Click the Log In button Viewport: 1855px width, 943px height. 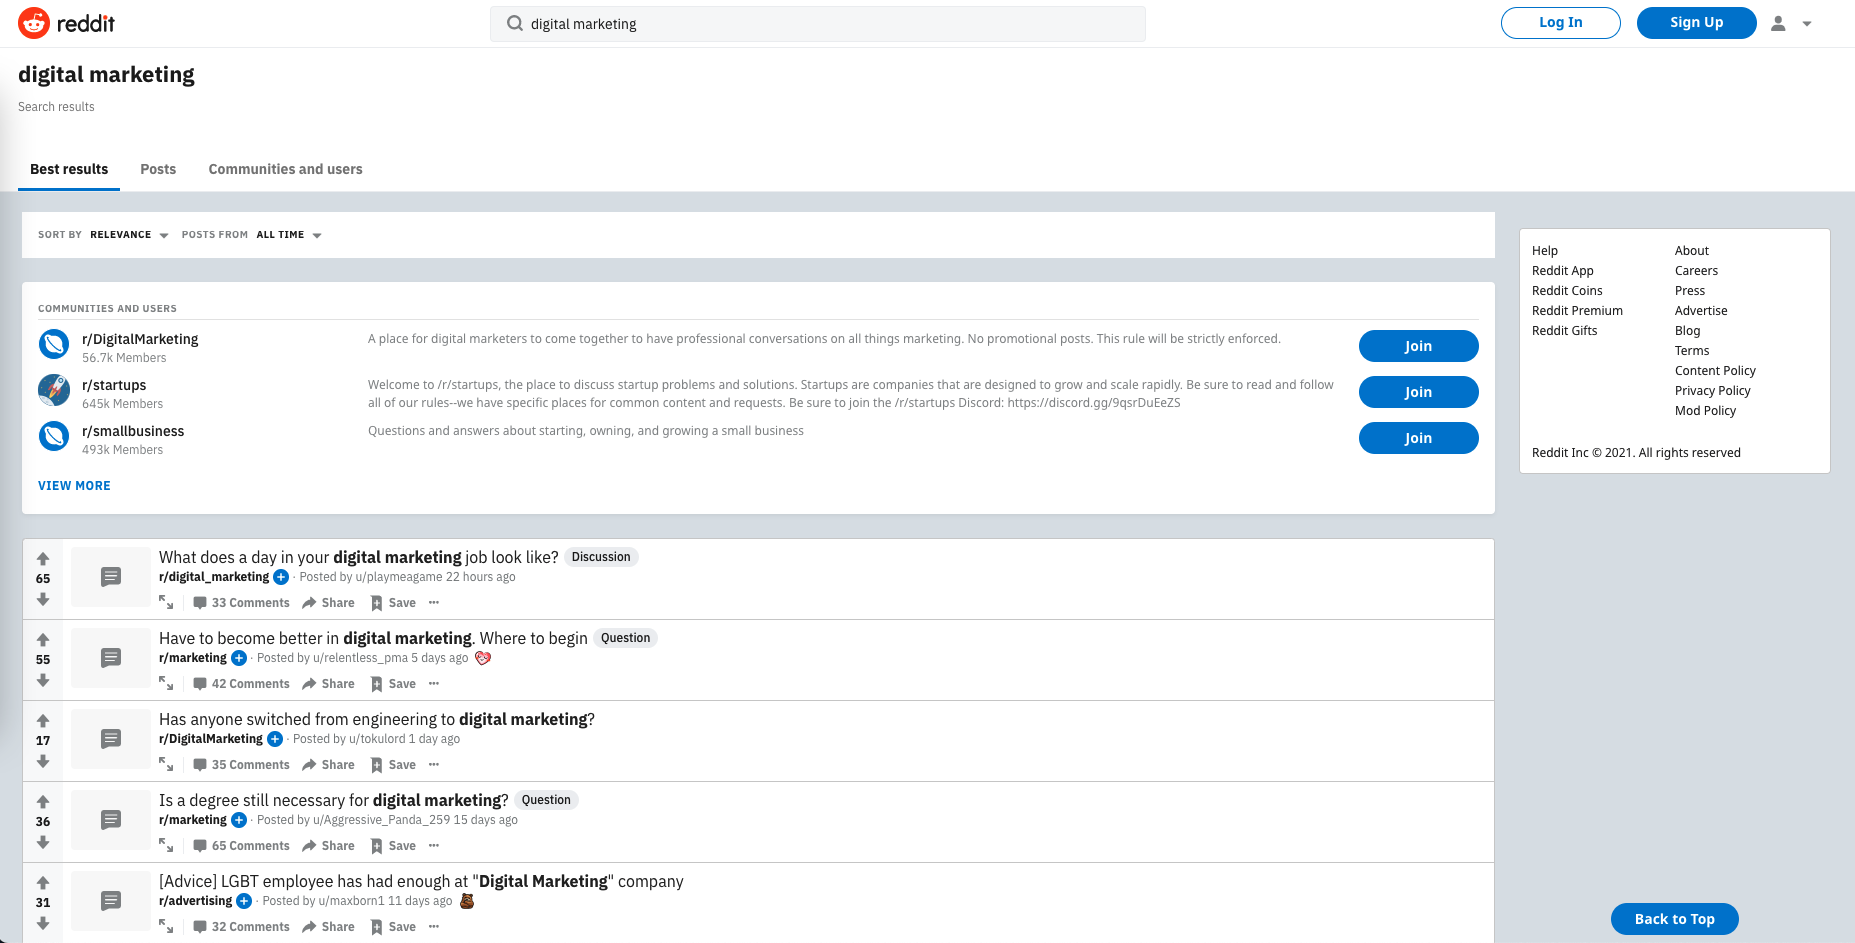[x=1560, y=22]
